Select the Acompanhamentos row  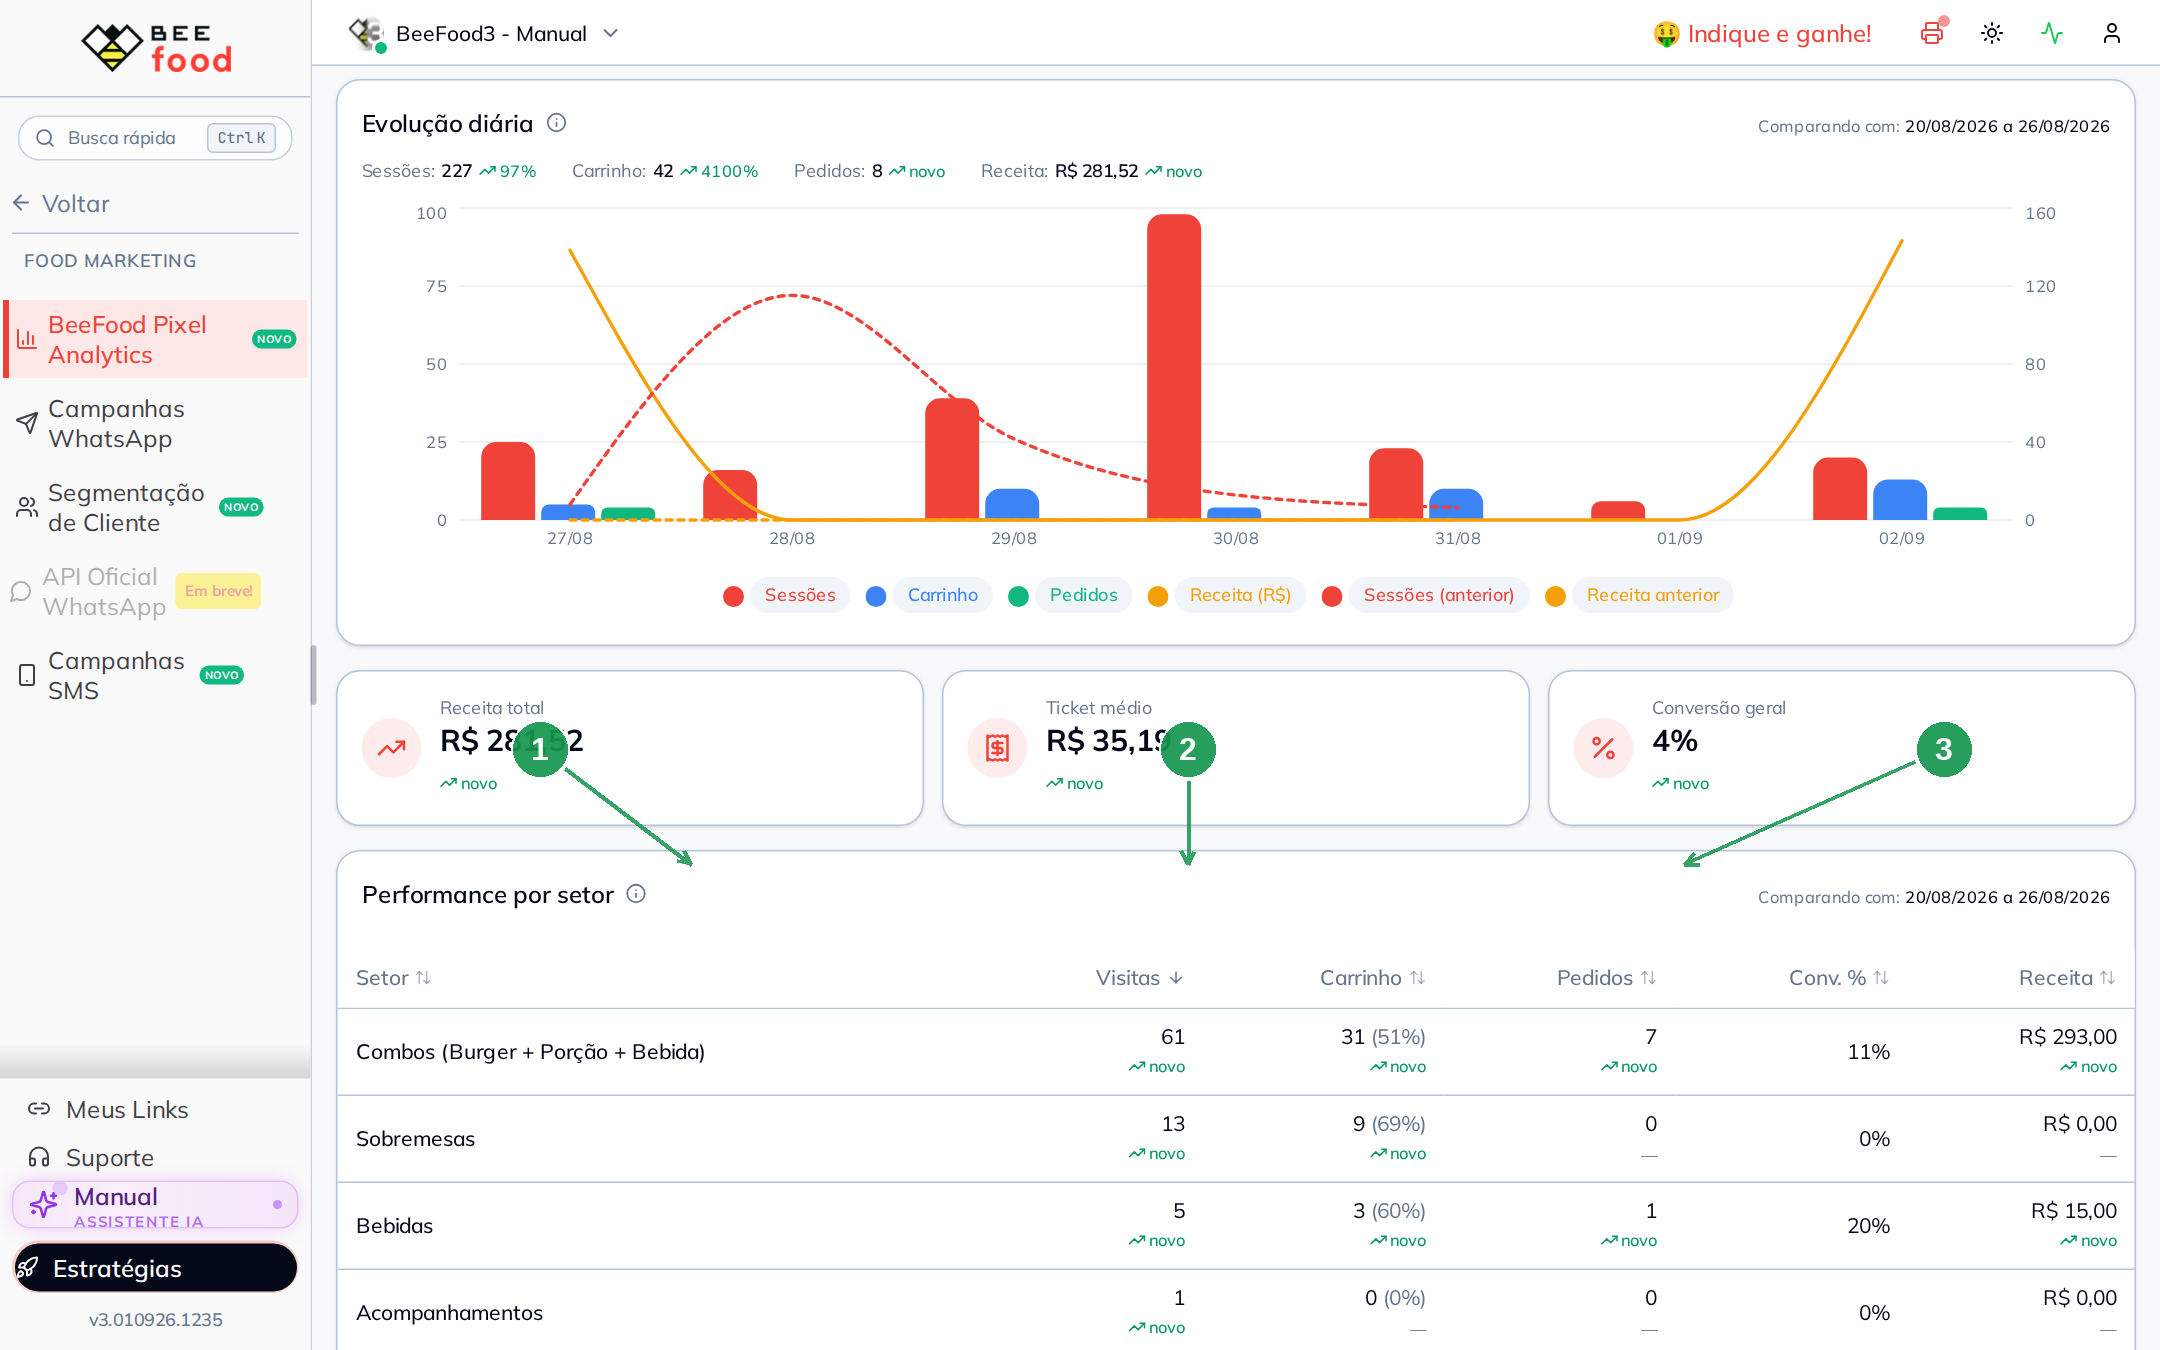click(x=1236, y=1311)
